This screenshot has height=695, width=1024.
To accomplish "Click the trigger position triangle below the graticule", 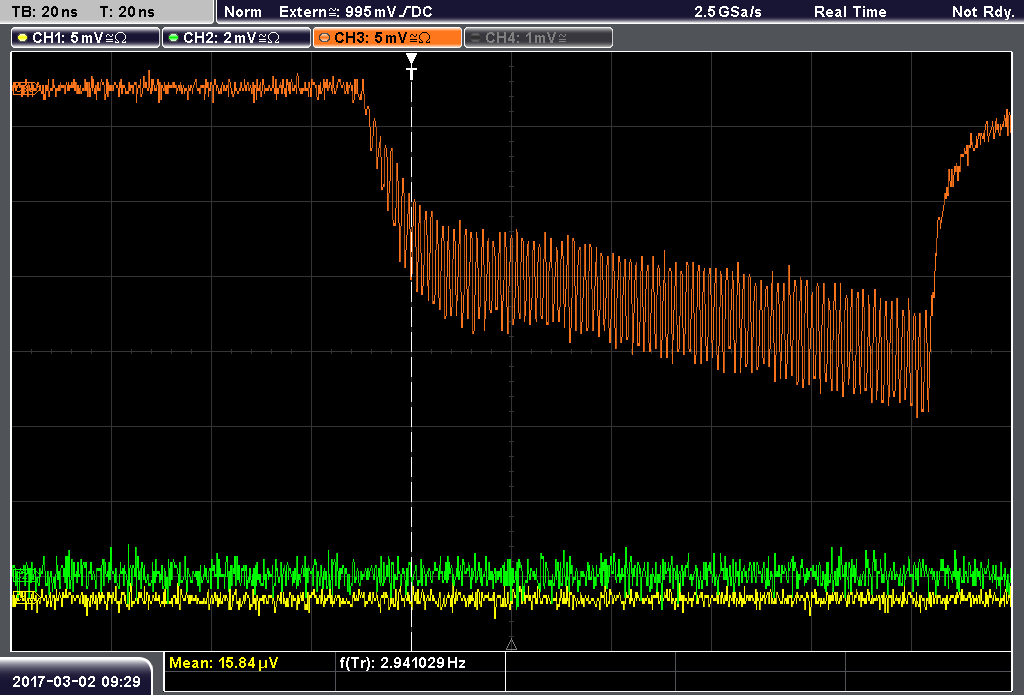I will (511, 645).
